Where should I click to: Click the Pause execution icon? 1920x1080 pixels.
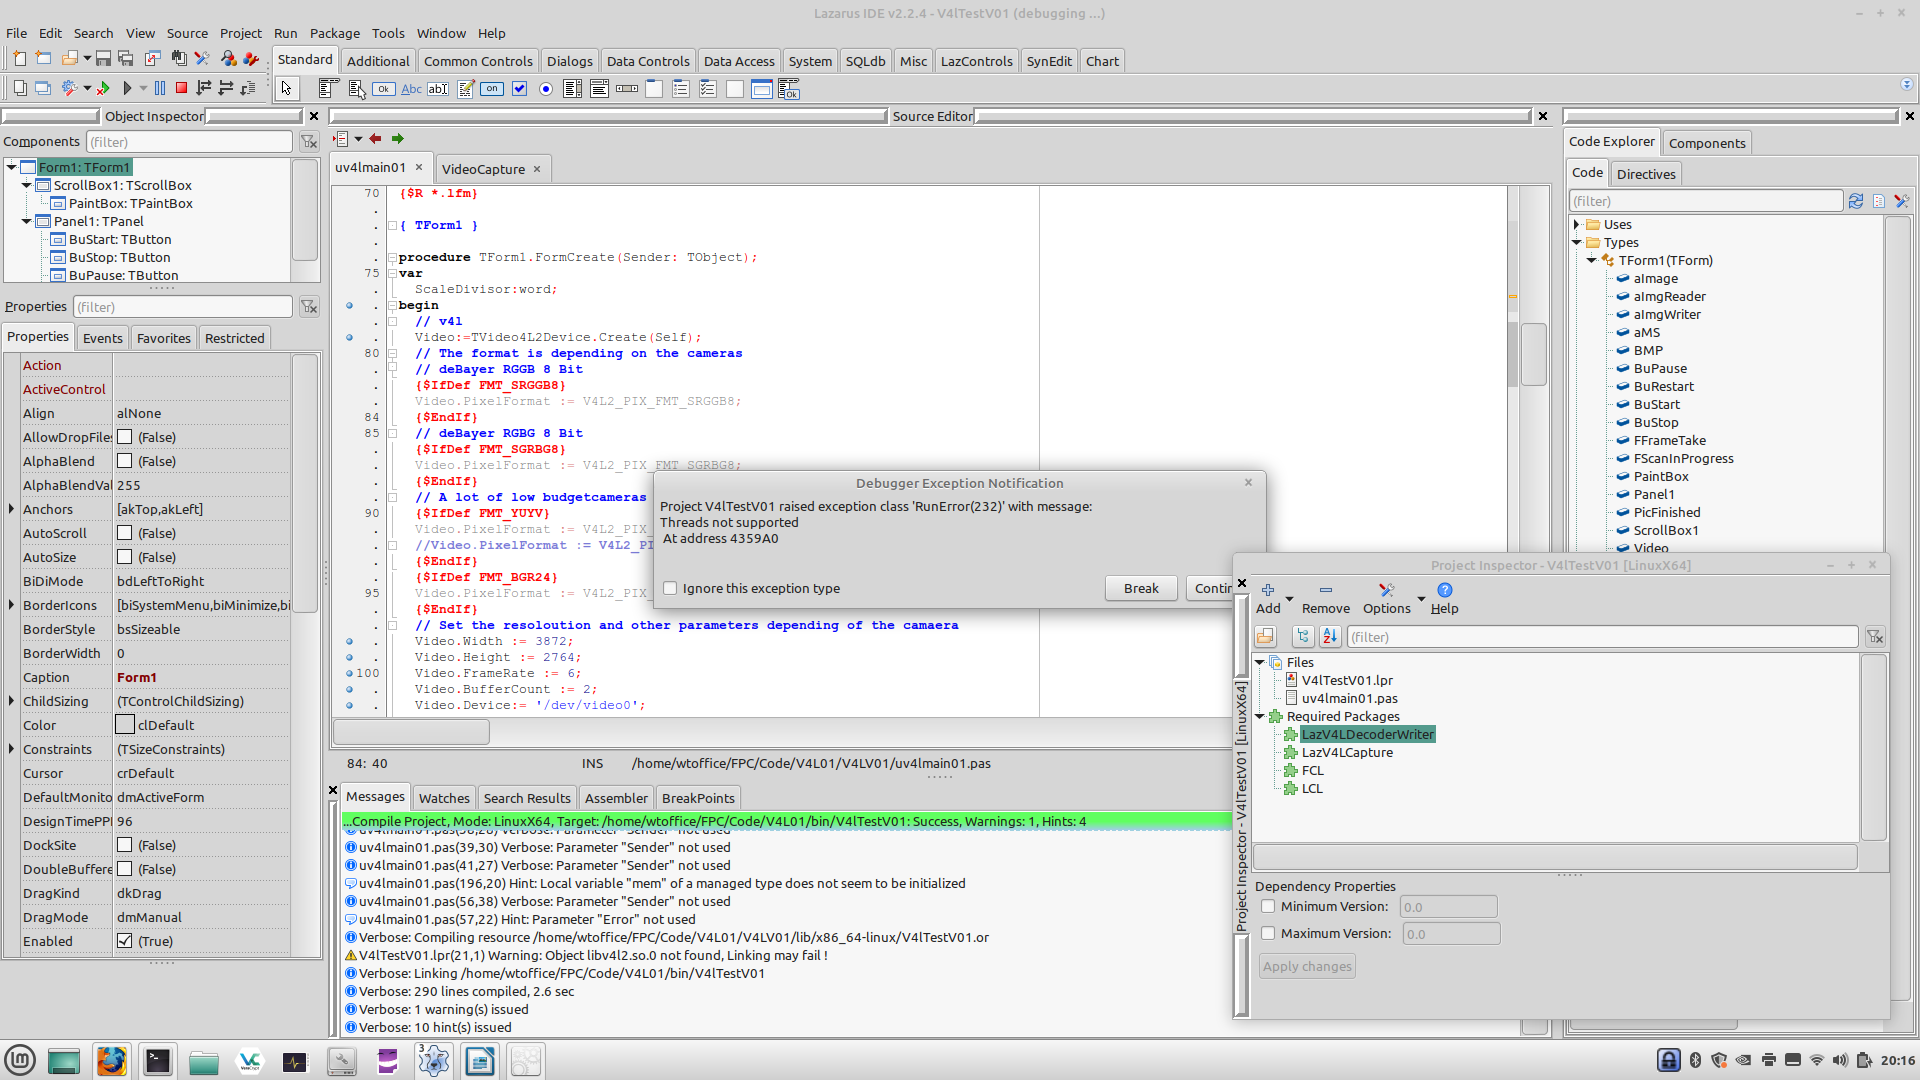point(160,89)
